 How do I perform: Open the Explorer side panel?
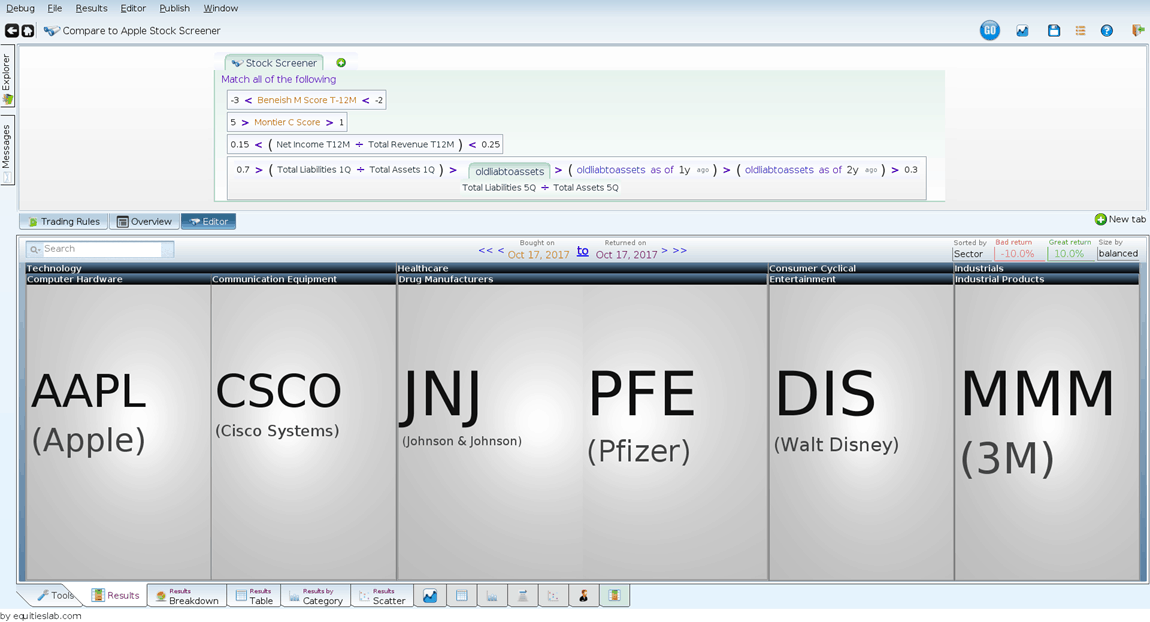tap(7, 77)
